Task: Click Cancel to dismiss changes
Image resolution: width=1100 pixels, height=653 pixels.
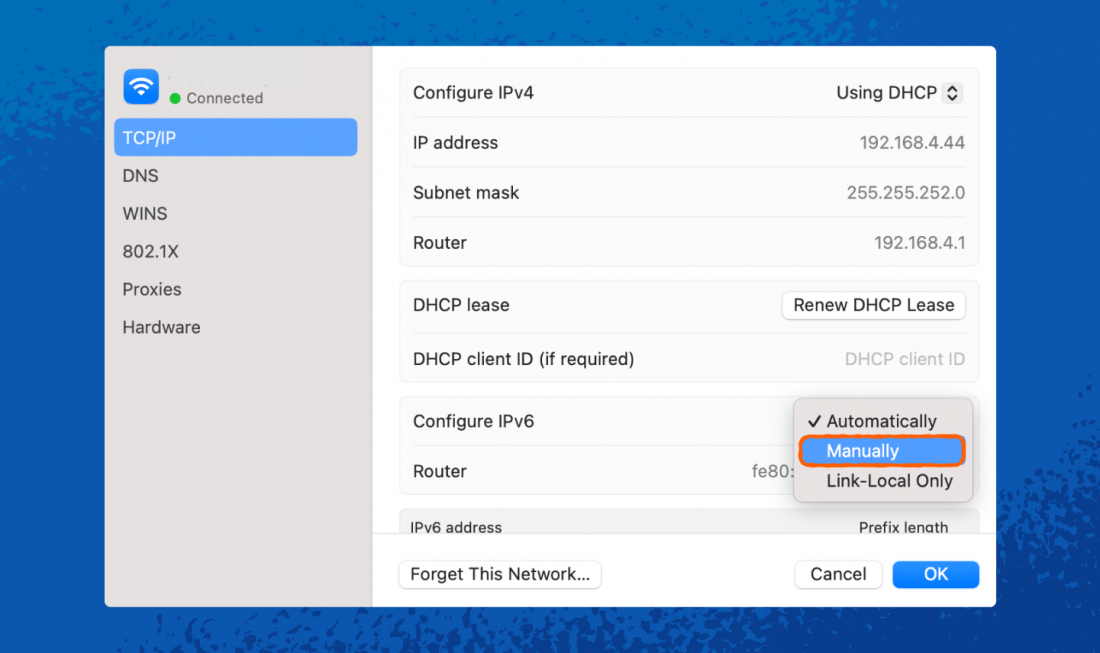Action: pyautogui.click(x=838, y=574)
